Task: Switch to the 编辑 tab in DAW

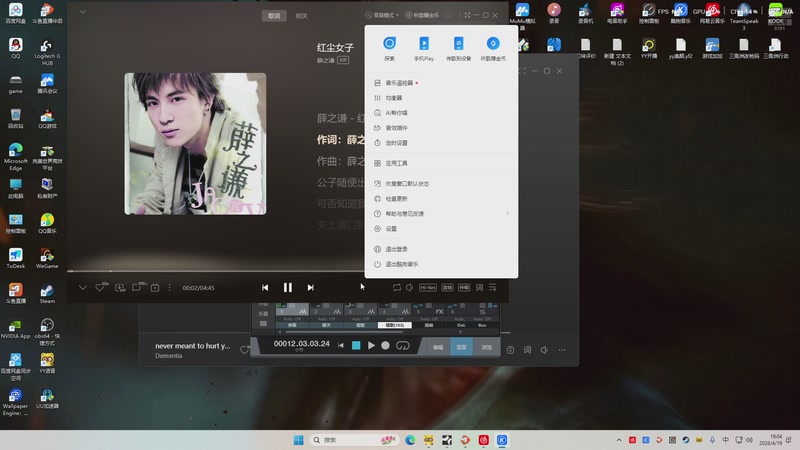Action: [x=438, y=347]
